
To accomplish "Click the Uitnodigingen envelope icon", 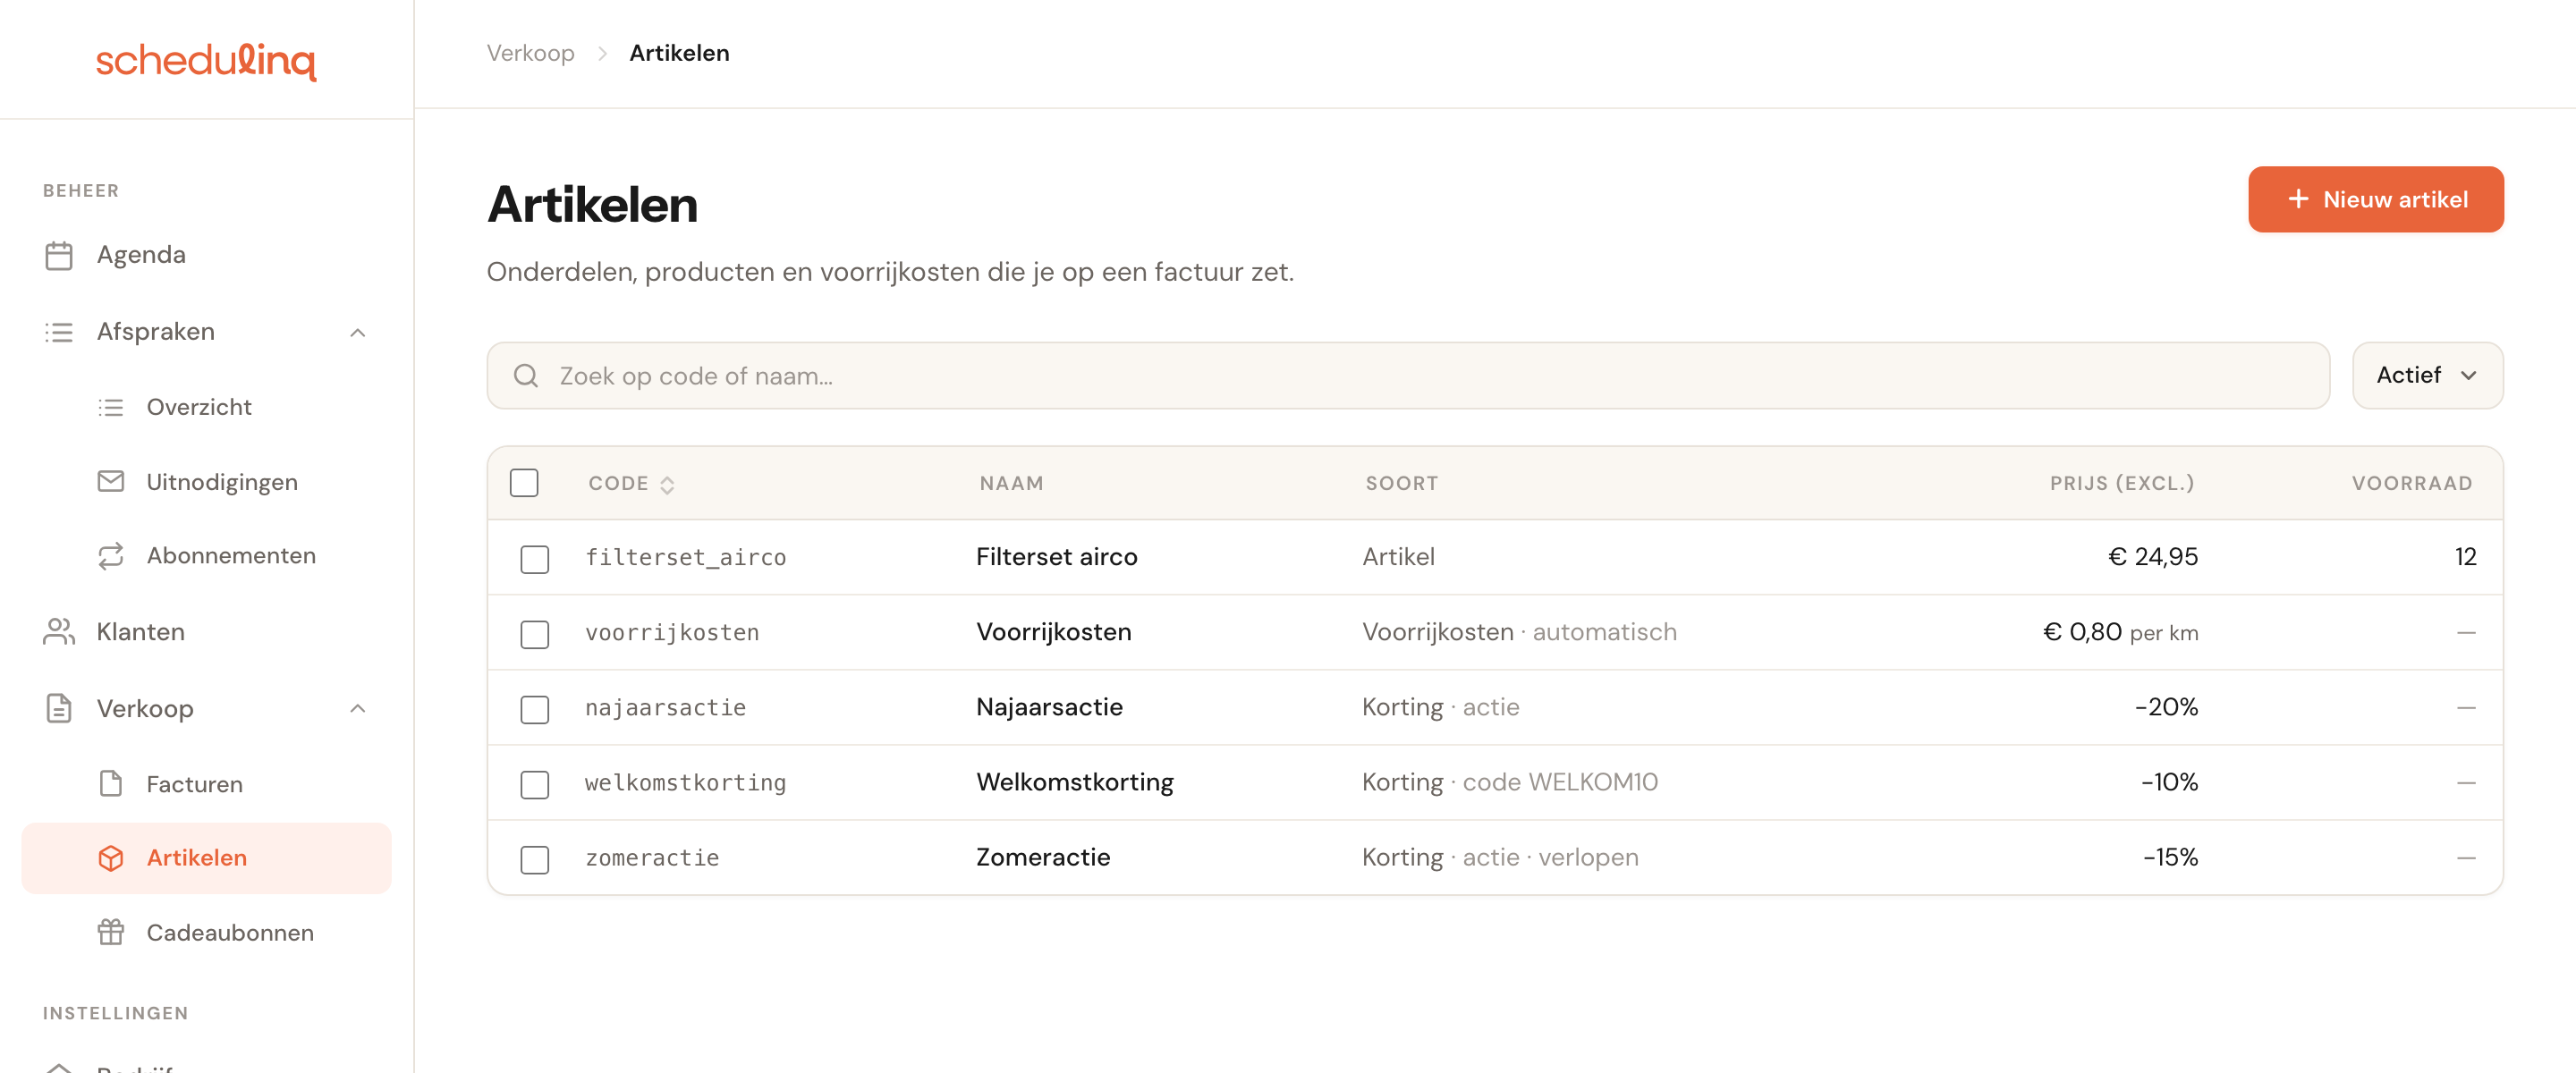I will (111, 482).
